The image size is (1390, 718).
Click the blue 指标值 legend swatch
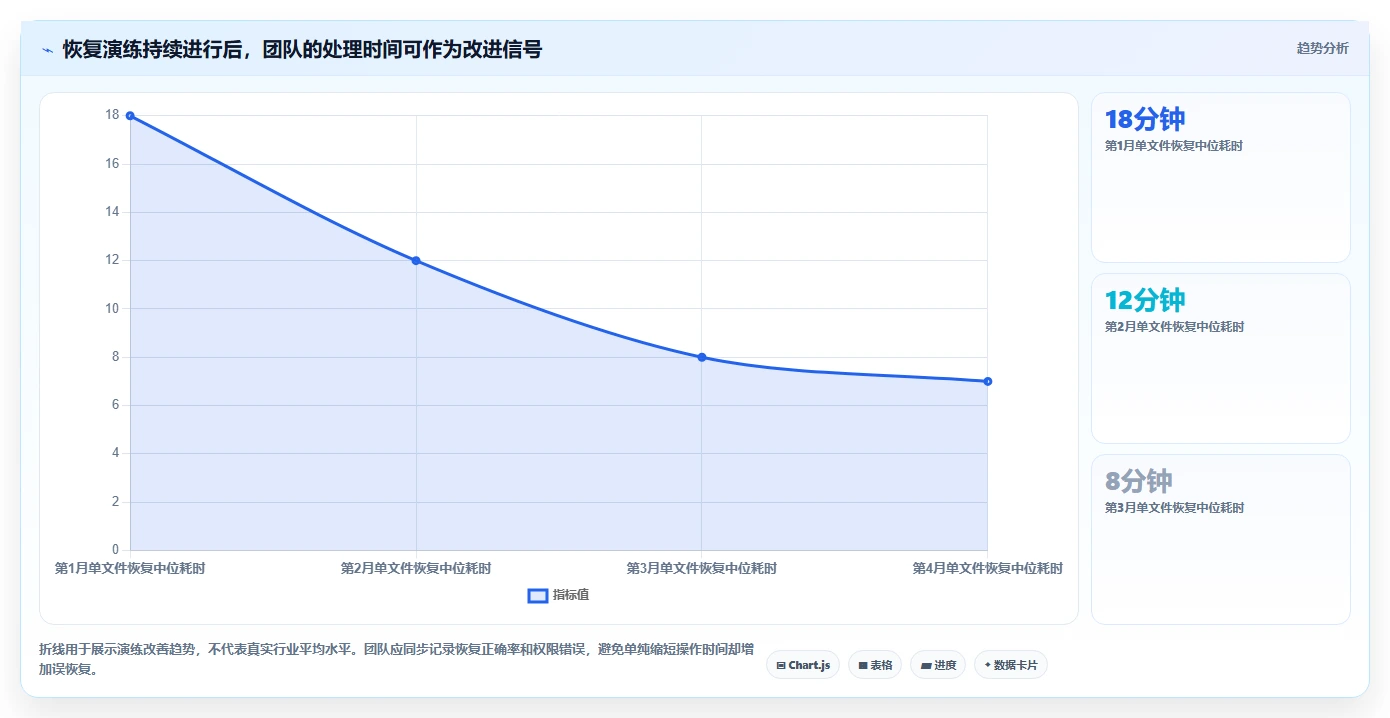point(538,596)
